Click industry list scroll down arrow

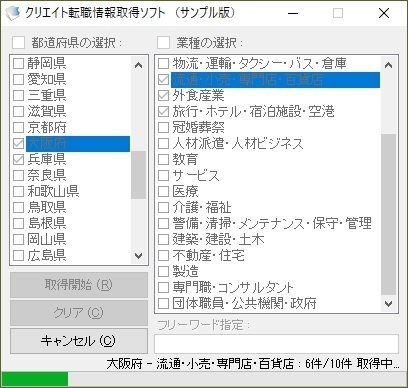click(x=388, y=304)
